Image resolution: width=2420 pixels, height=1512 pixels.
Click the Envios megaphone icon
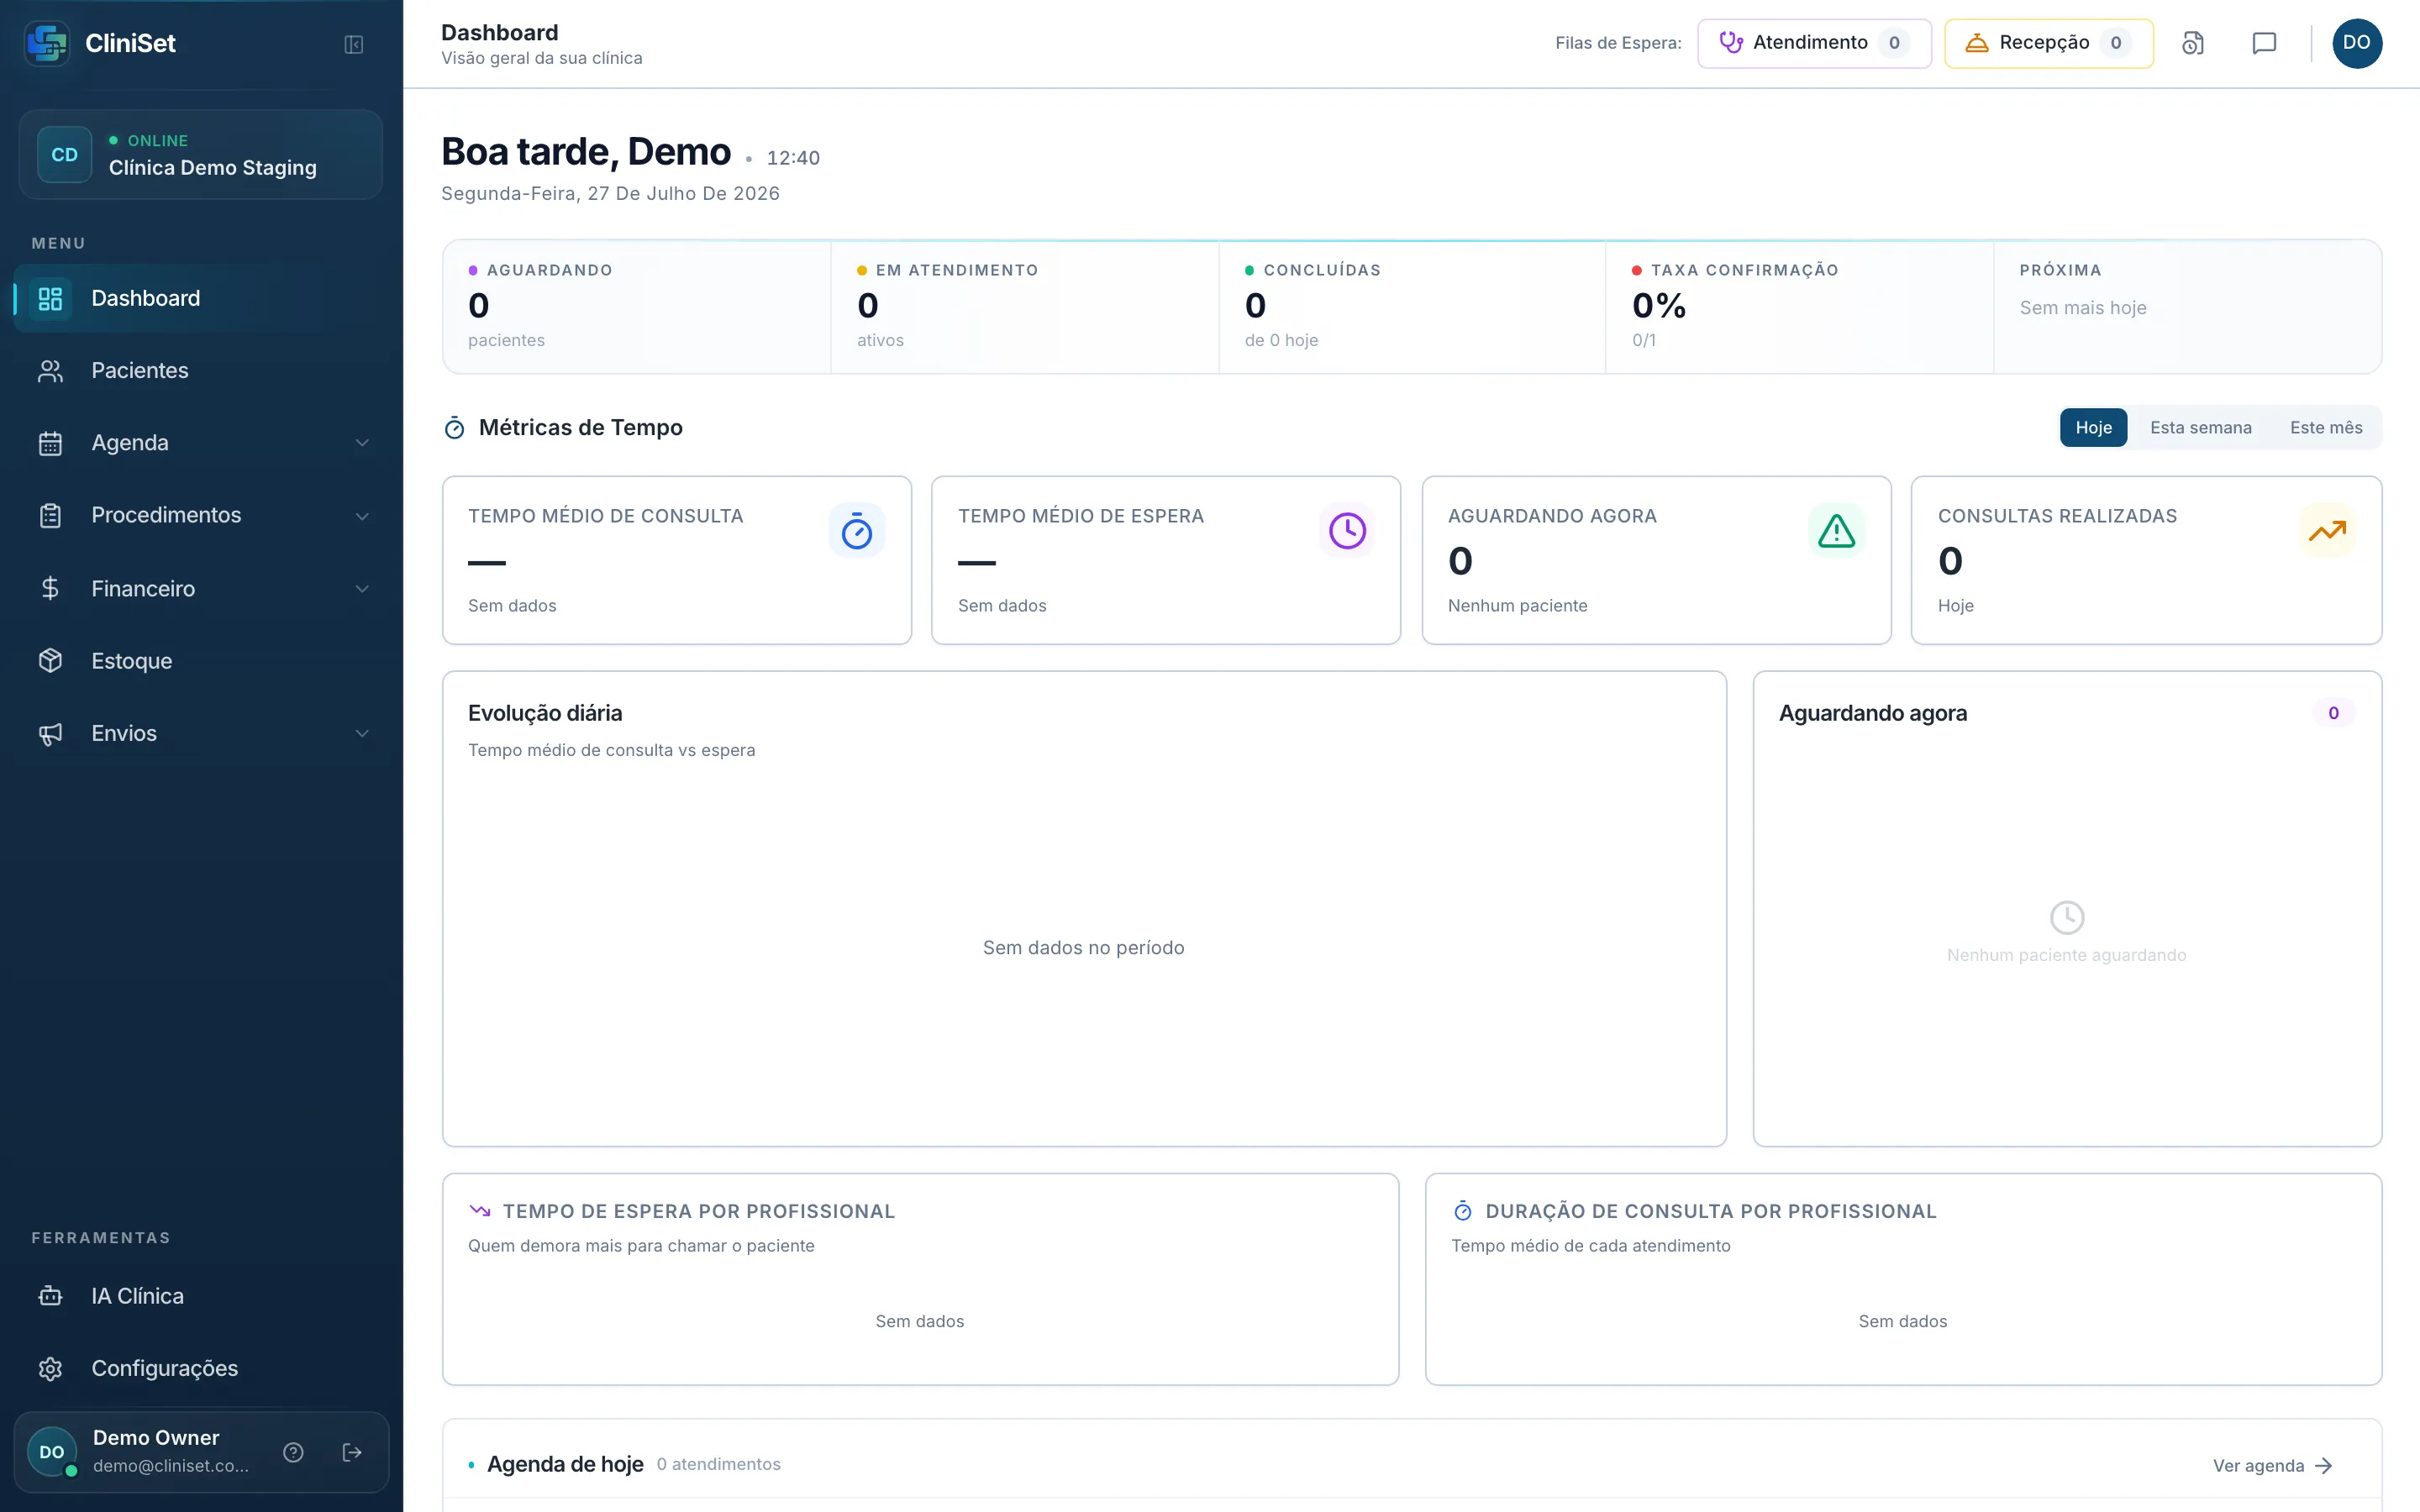click(50, 733)
